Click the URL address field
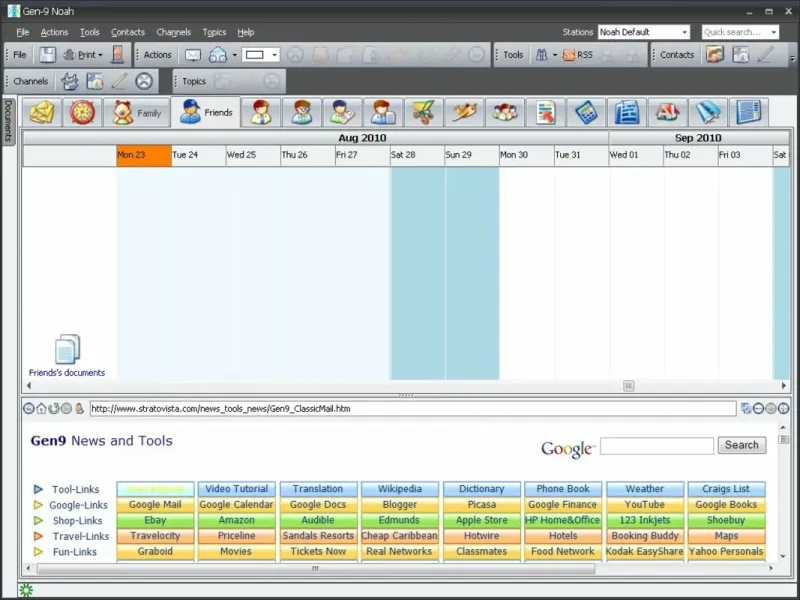800x600 pixels. (413, 409)
